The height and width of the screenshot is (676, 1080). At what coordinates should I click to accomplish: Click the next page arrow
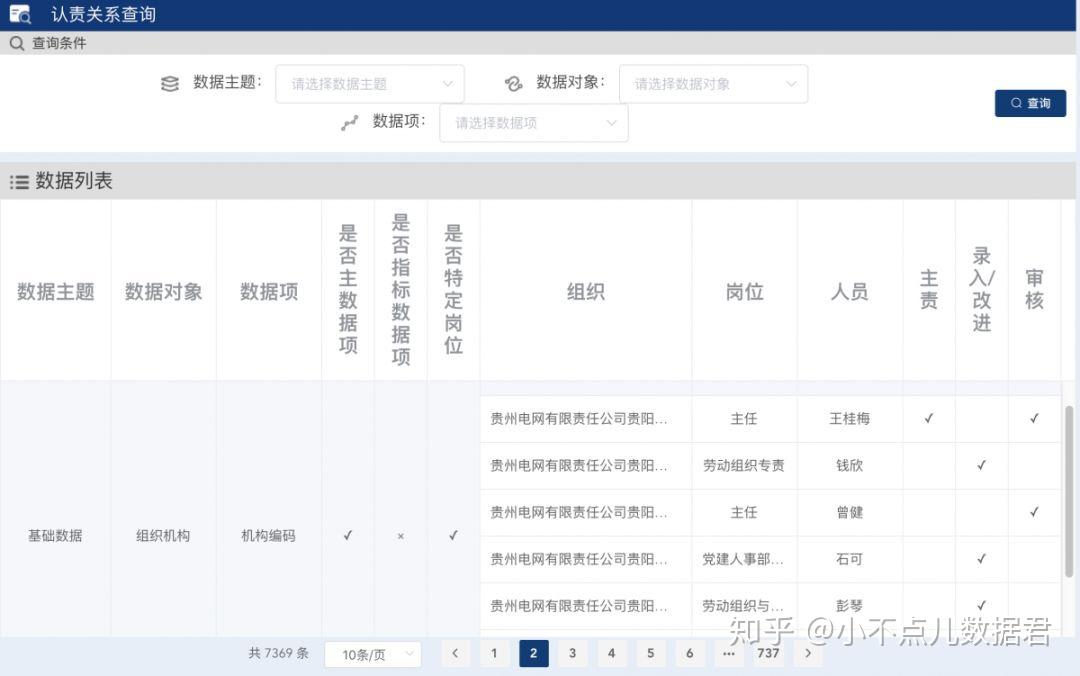[x=808, y=653]
